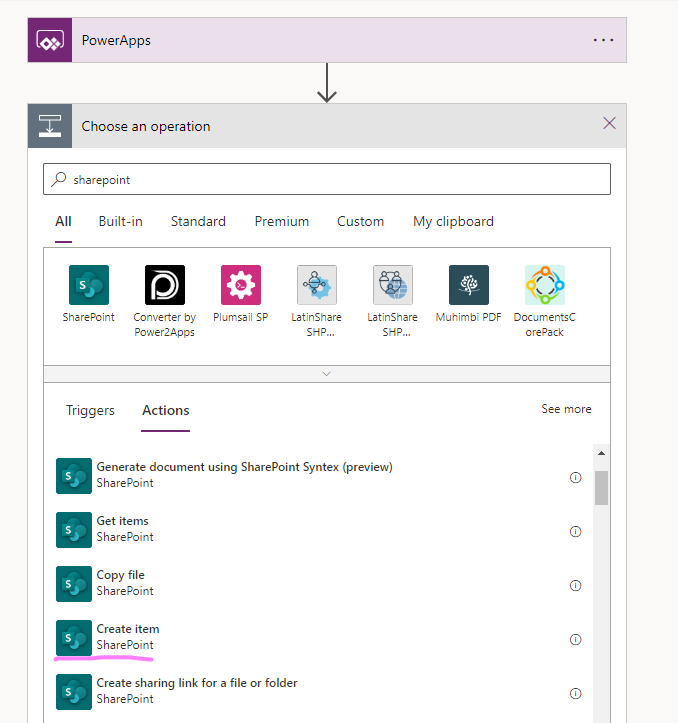Show info for Create item action

pos(575,640)
